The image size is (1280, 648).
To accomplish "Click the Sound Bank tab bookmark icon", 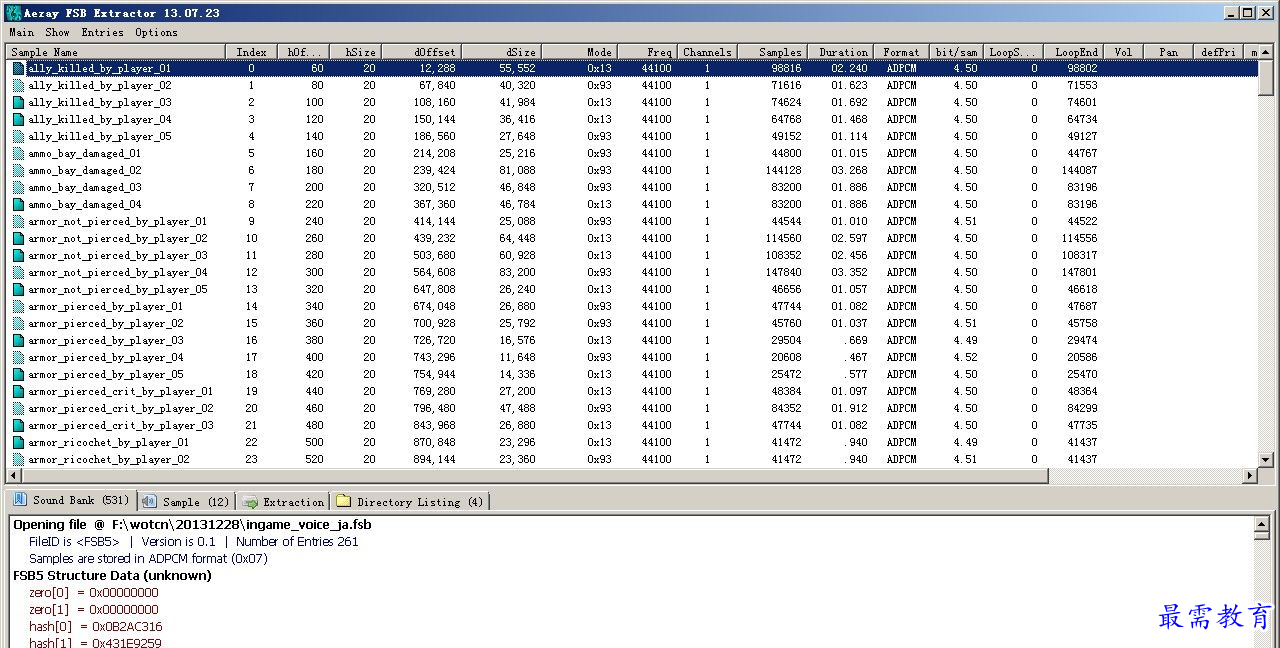I will (20, 500).
